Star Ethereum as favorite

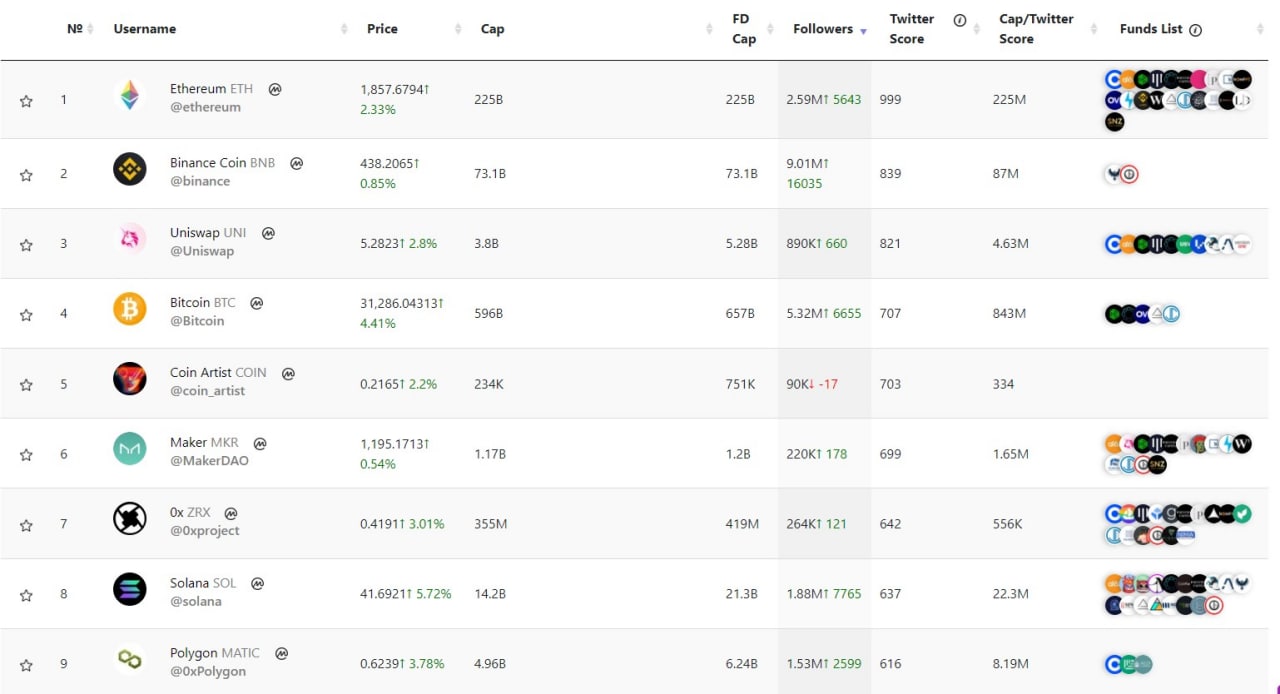tap(27, 101)
